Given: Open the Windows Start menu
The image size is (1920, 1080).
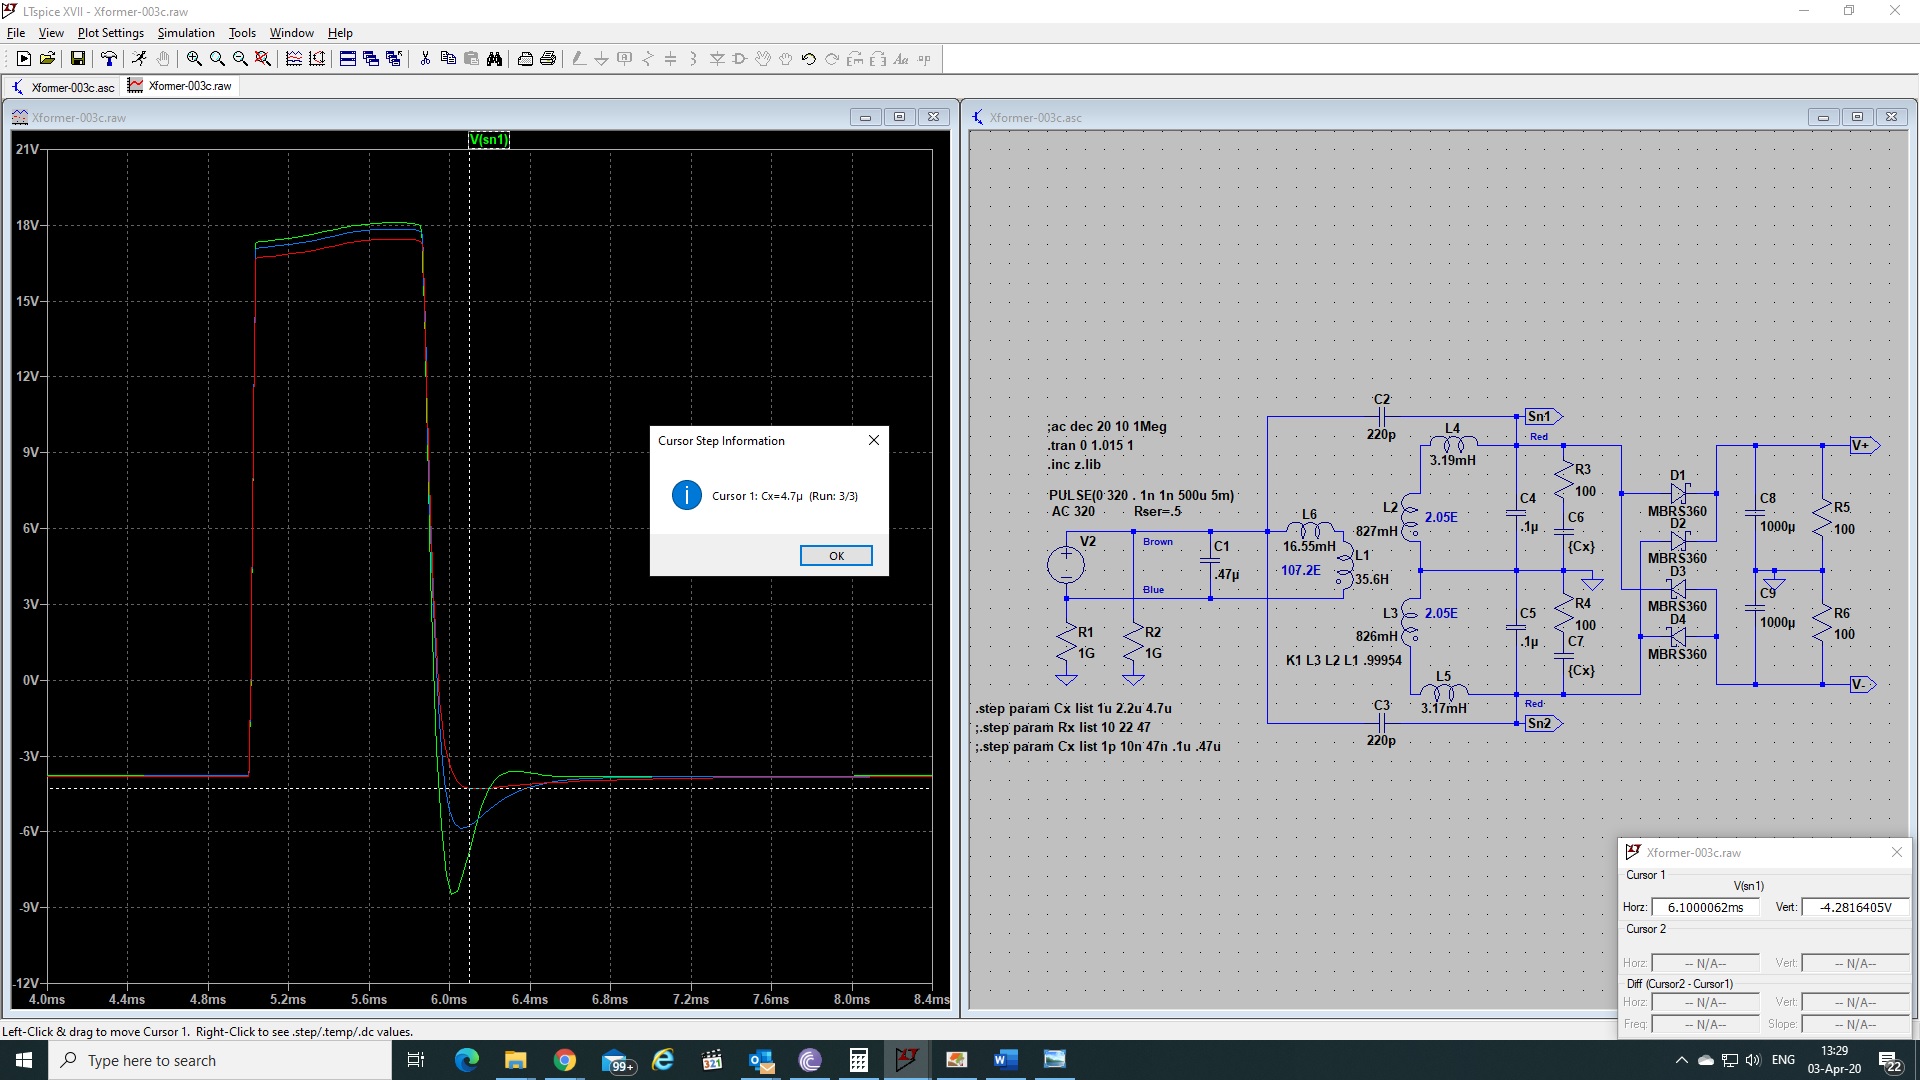Looking at the screenshot, I should point(24,1060).
